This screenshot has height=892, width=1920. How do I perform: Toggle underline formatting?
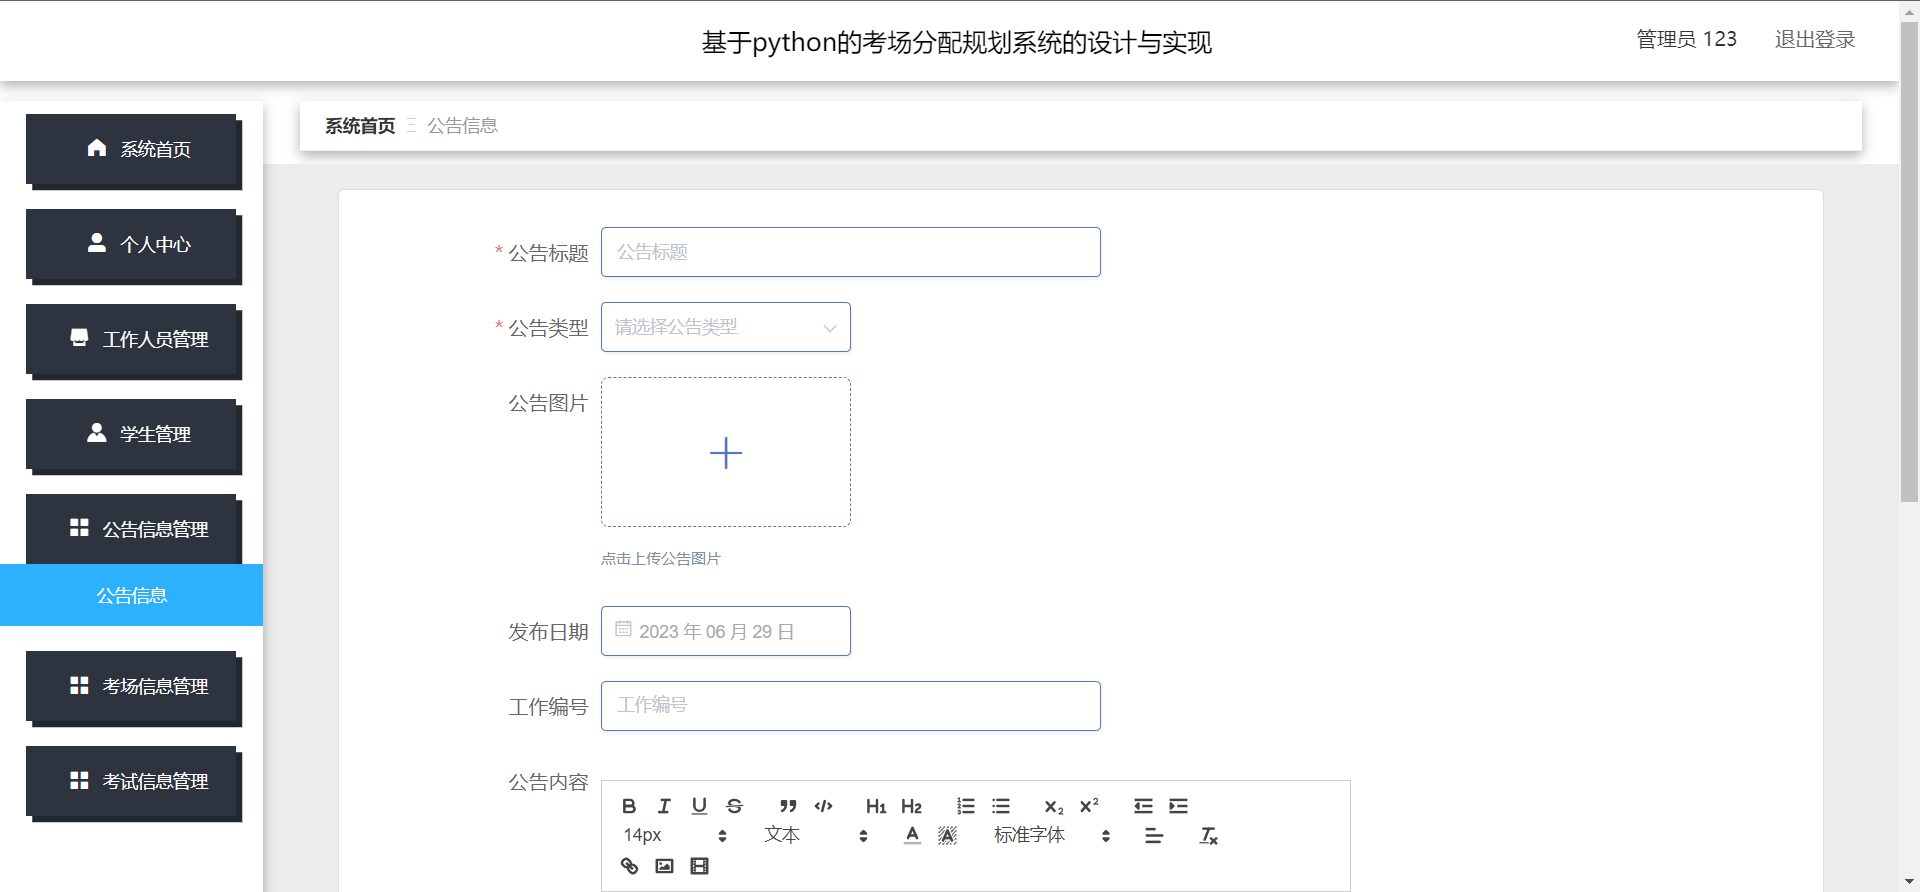point(699,806)
